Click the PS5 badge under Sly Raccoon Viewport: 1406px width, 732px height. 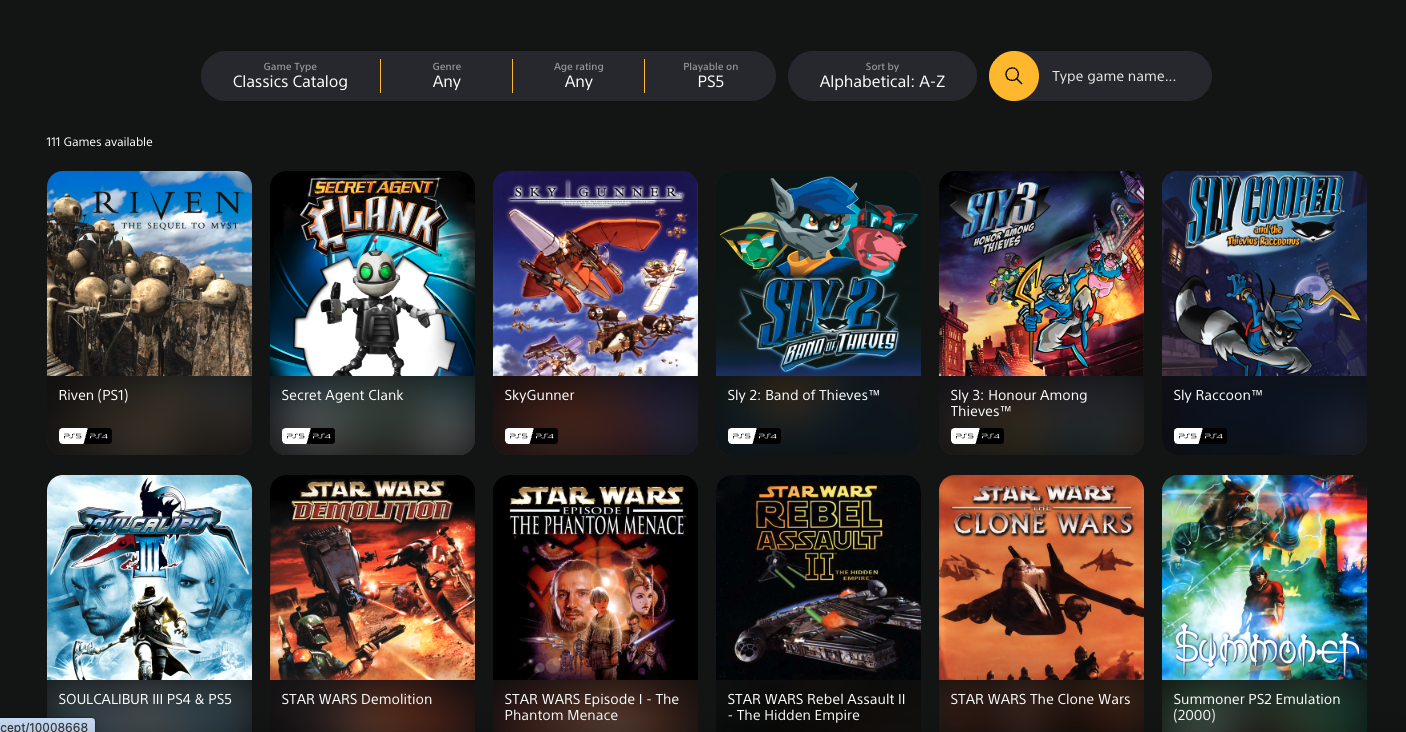1187,436
